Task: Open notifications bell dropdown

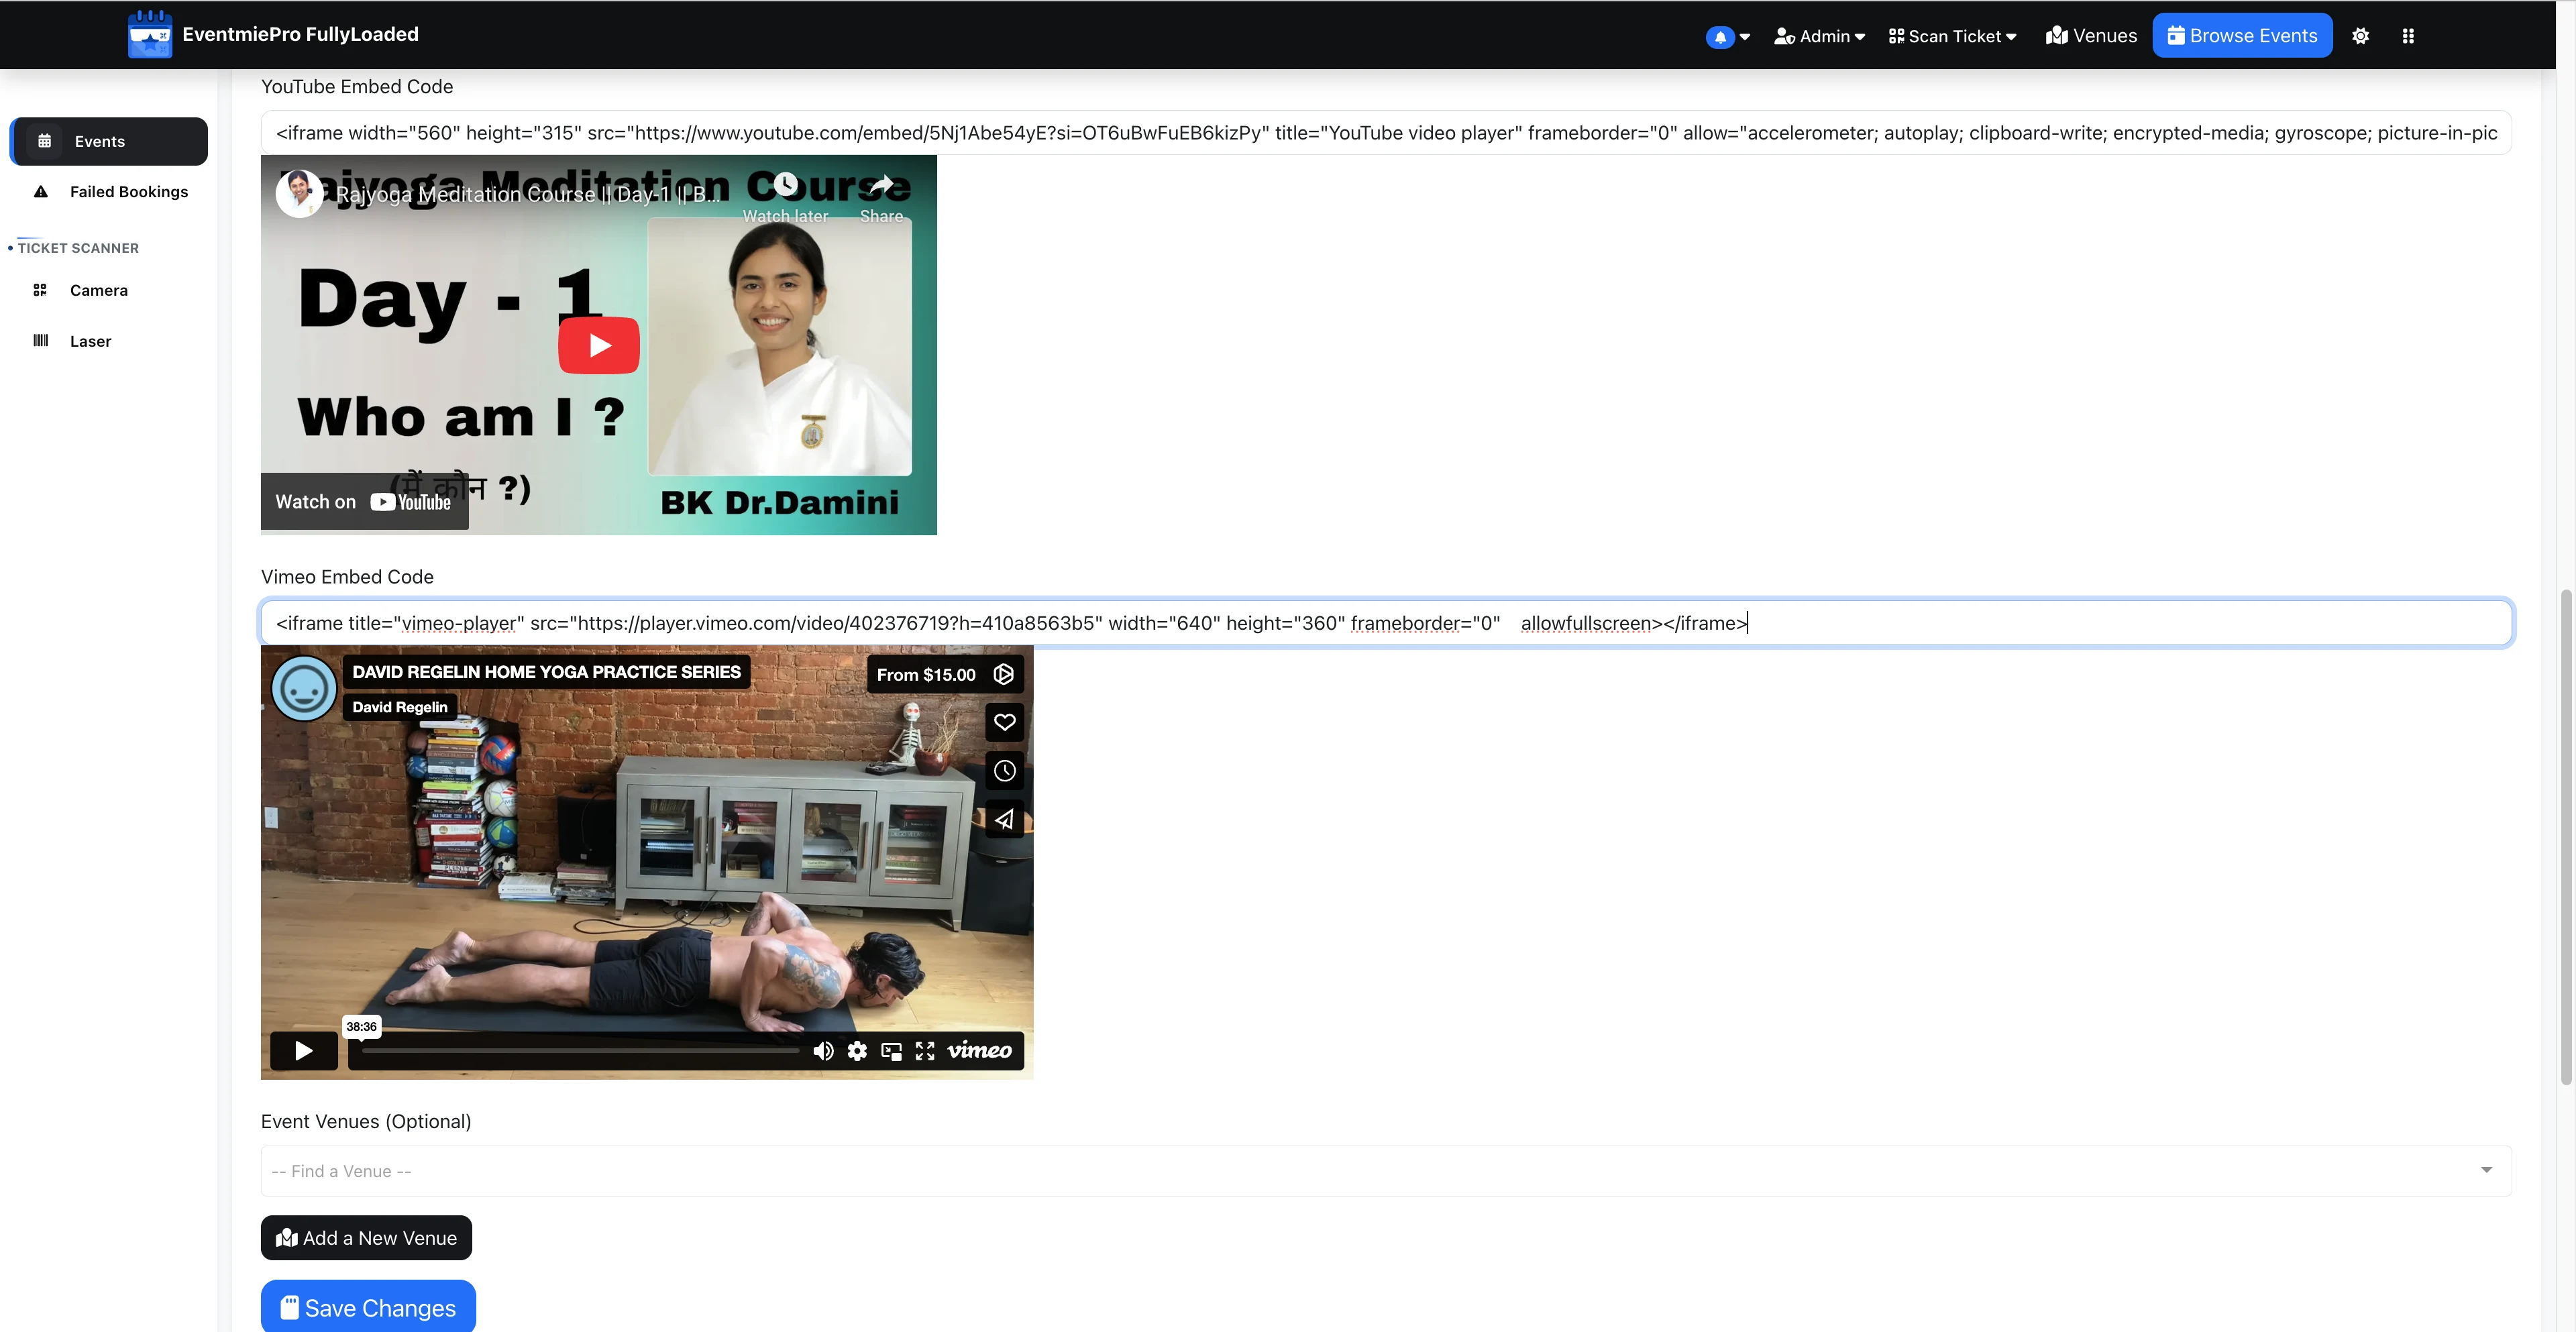Action: [x=1727, y=37]
